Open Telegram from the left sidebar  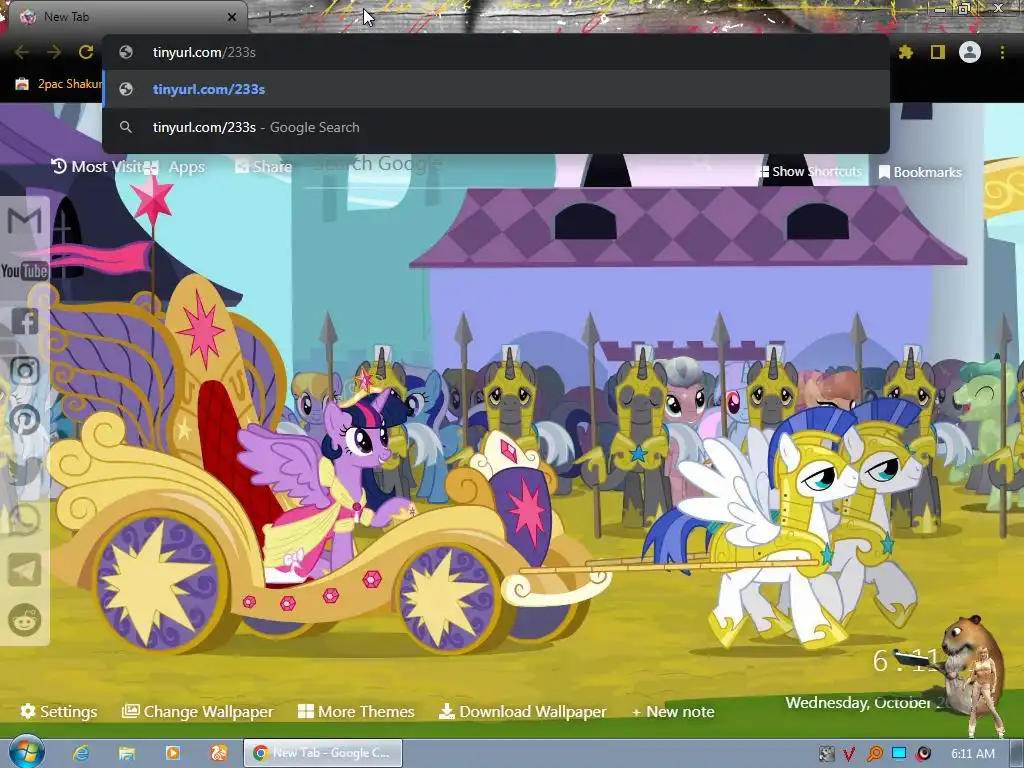coord(24,569)
